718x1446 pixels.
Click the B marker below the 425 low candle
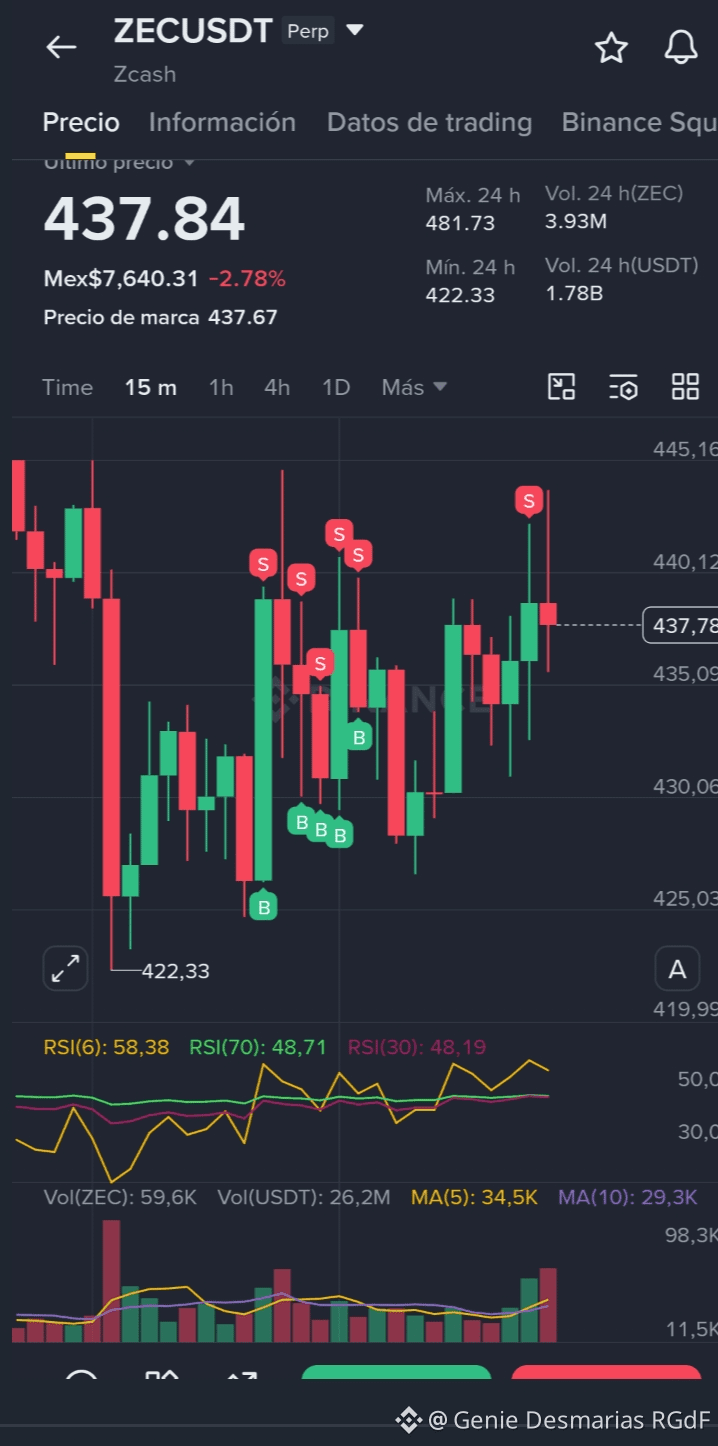pyautogui.click(x=263, y=906)
